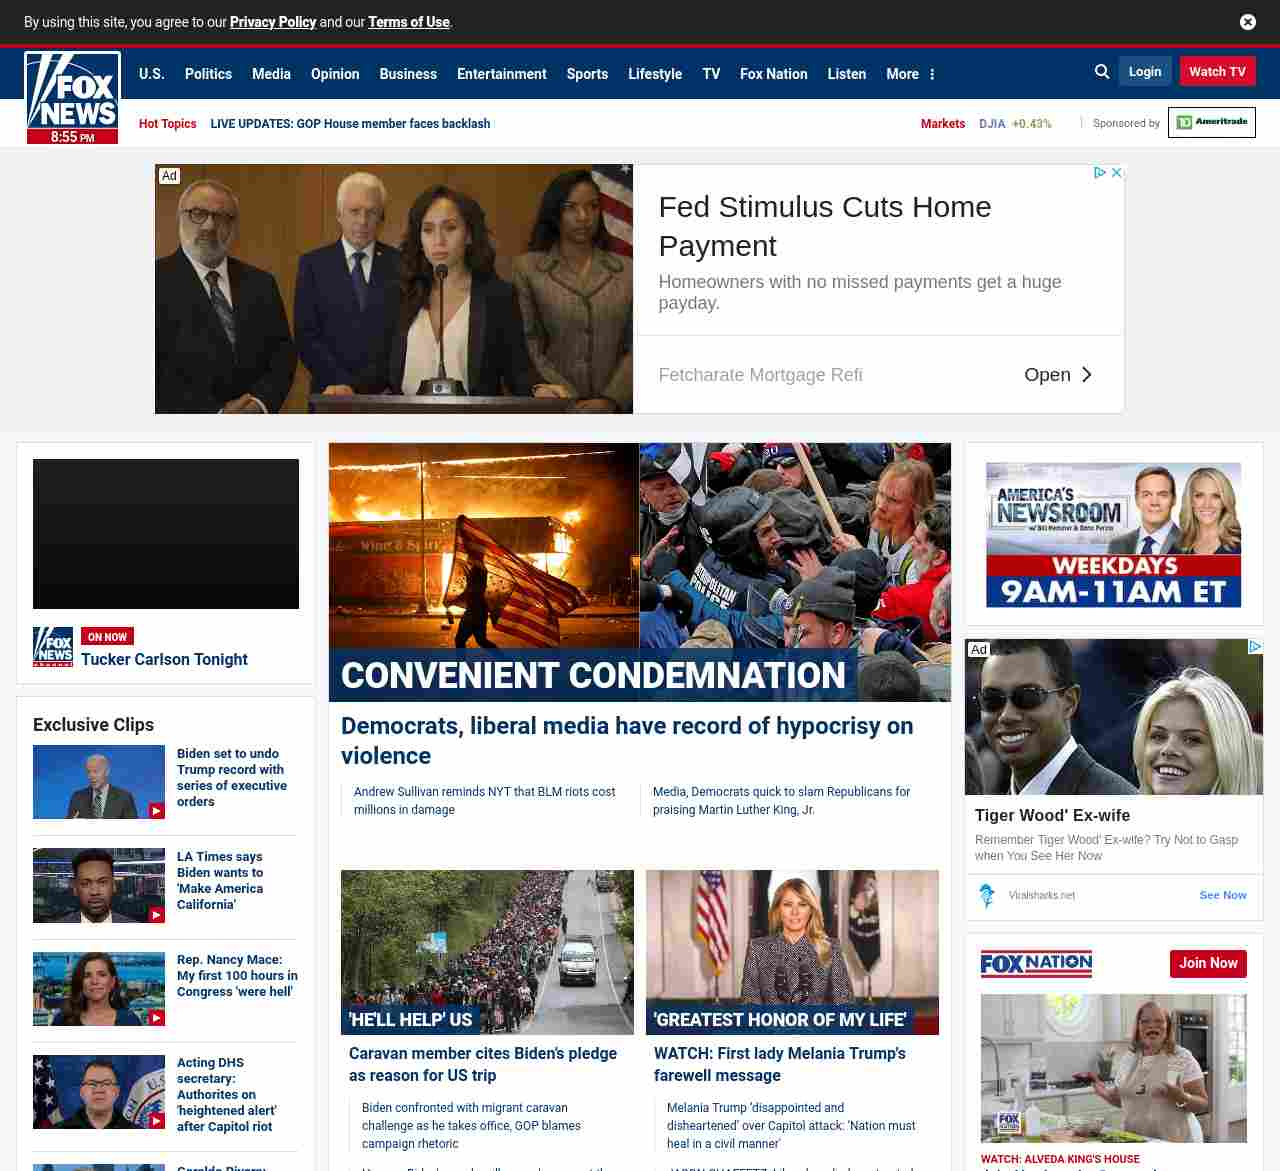
Task: Expand the More menu
Action: (910, 74)
